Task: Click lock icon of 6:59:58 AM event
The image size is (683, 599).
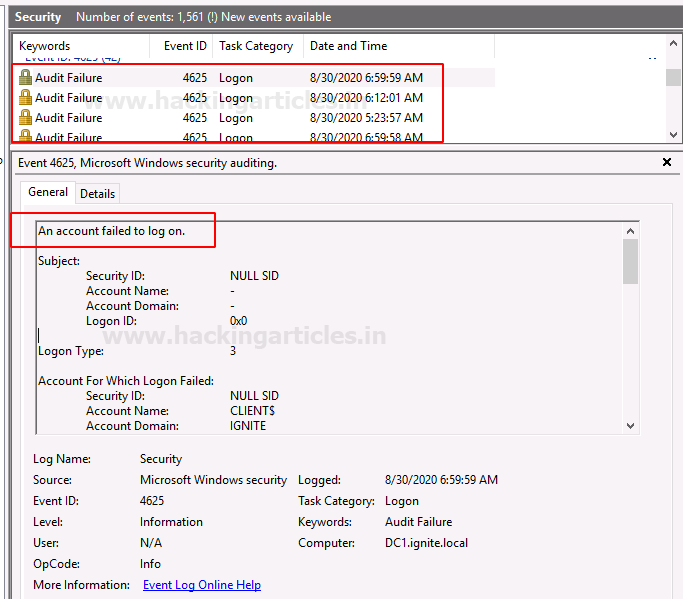Action: coord(25,135)
